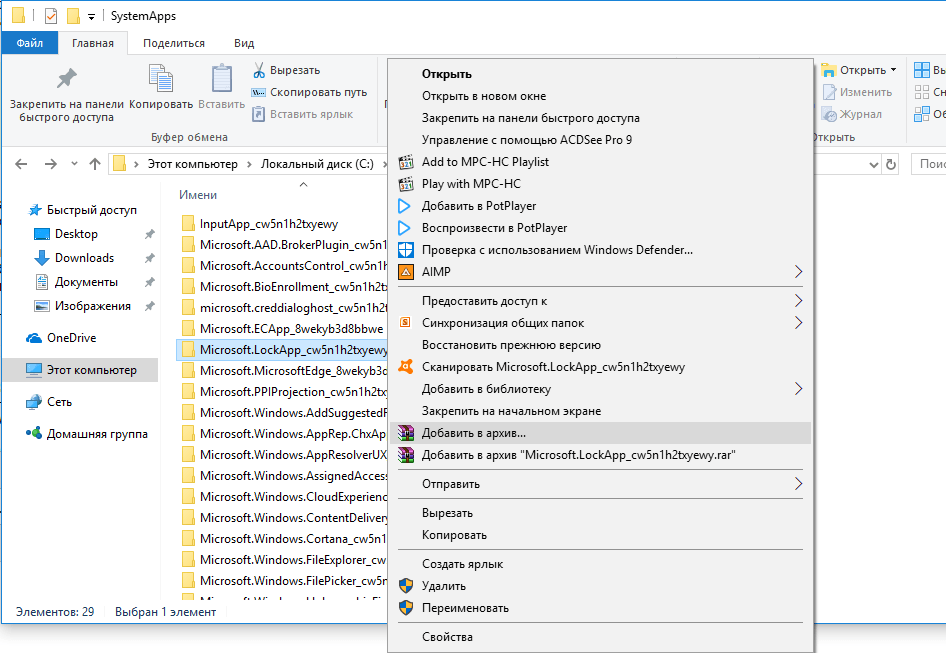This screenshot has height=653, width=946.
Task: Select folder Microsoft.ECApp_8wekyb3d8bbwe
Action: tap(282, 329)
